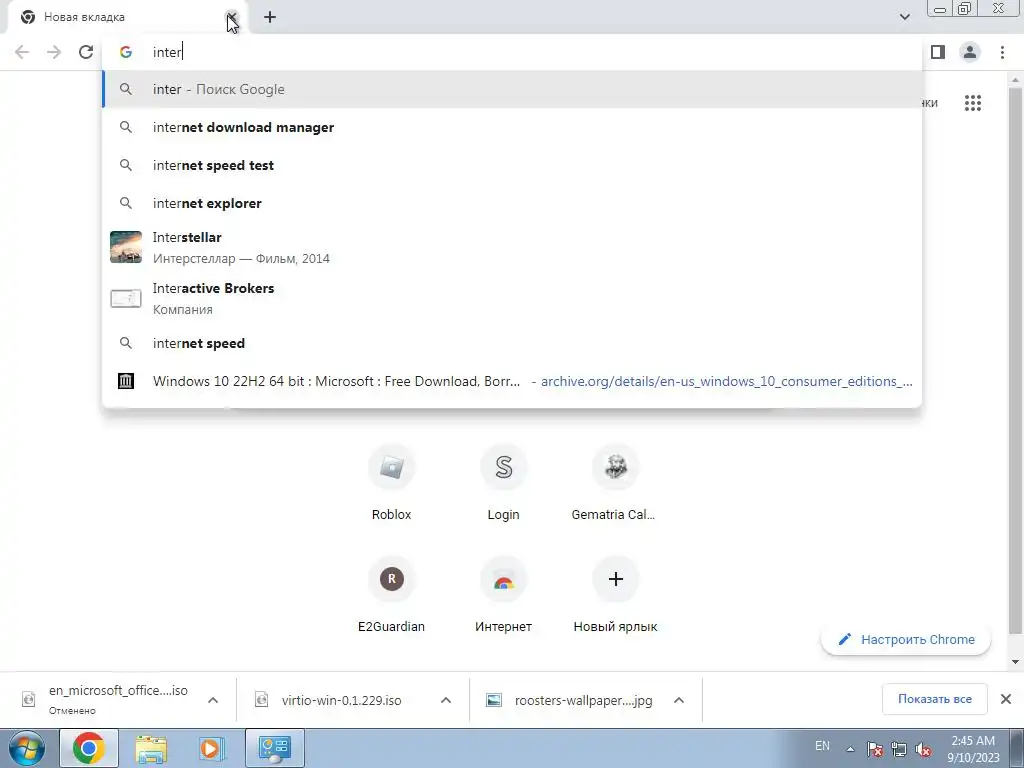The image size is (1024, 768).
Task: Click the Настроить Chrome button
Action: (906, 639)
